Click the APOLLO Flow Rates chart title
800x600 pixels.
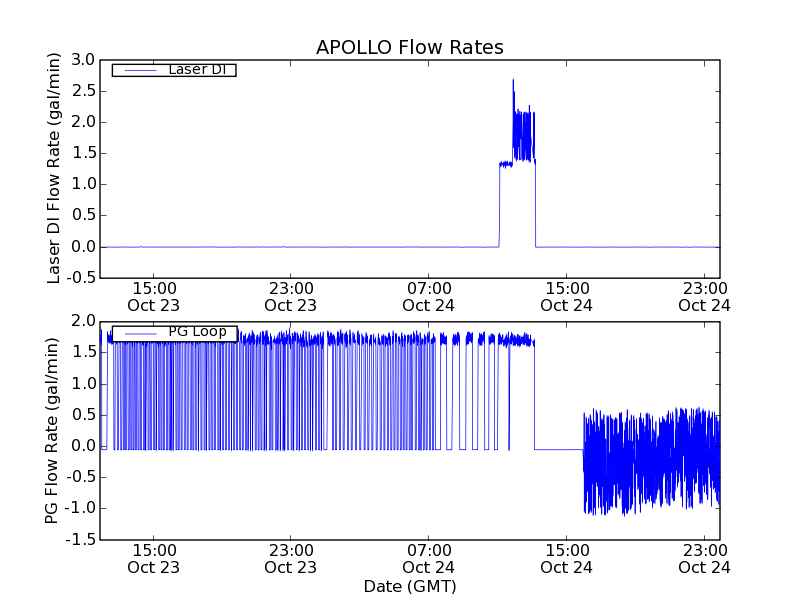410,47
